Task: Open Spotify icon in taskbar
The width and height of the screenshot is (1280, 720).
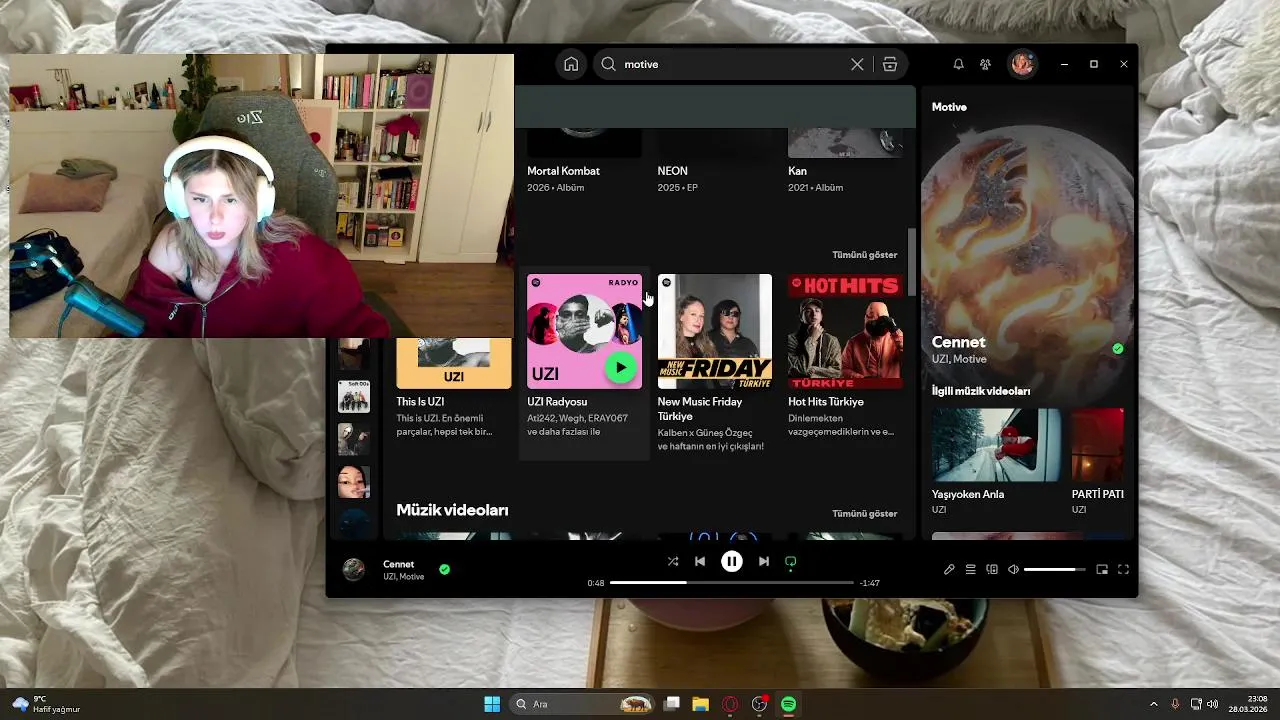Action: coord(788,704)
